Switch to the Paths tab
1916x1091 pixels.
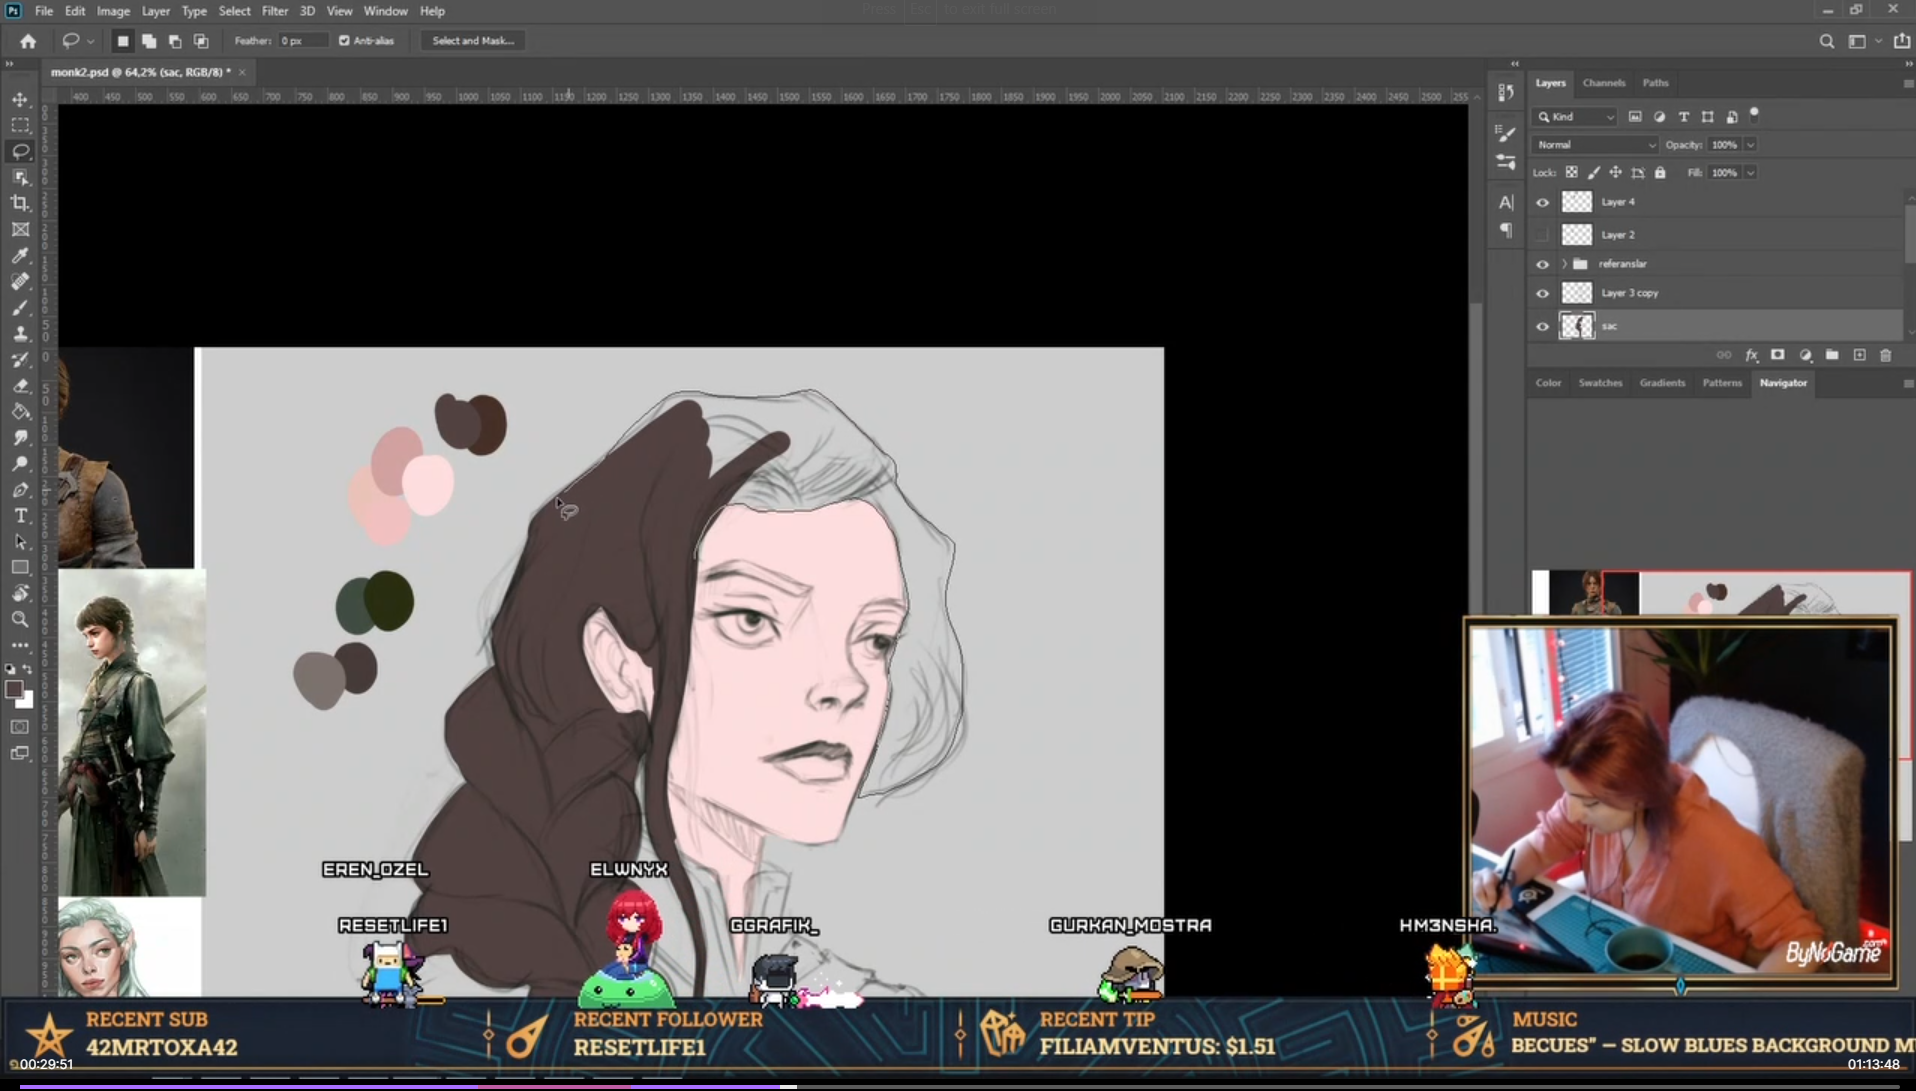click(x=1655, y=83)
